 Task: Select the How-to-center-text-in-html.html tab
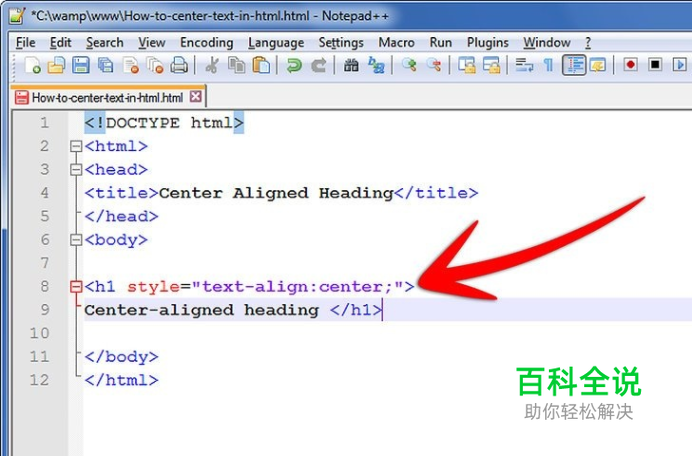(x=107, y=98)
